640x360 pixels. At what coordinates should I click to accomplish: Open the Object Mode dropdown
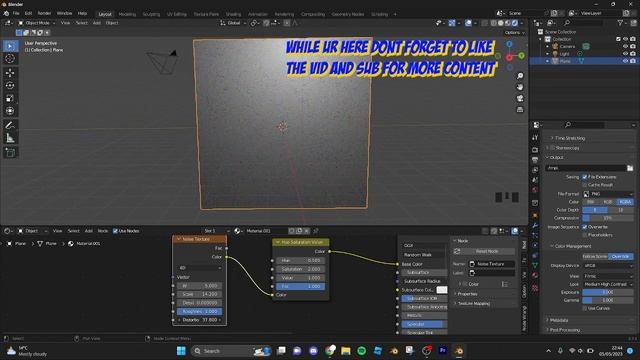tap(37, 23)
